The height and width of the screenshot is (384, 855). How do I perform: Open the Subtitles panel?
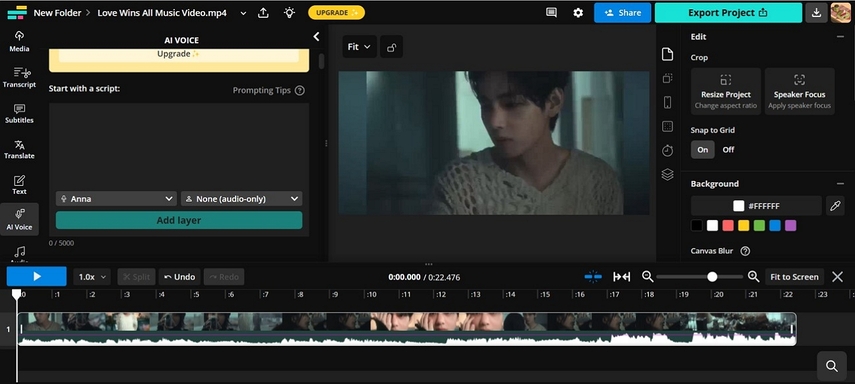[x=19, y=113]
